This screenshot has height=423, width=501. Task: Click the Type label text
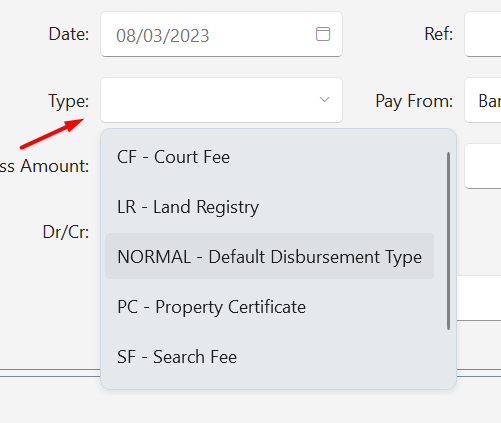pyautogui.click(x=69, y=101)
